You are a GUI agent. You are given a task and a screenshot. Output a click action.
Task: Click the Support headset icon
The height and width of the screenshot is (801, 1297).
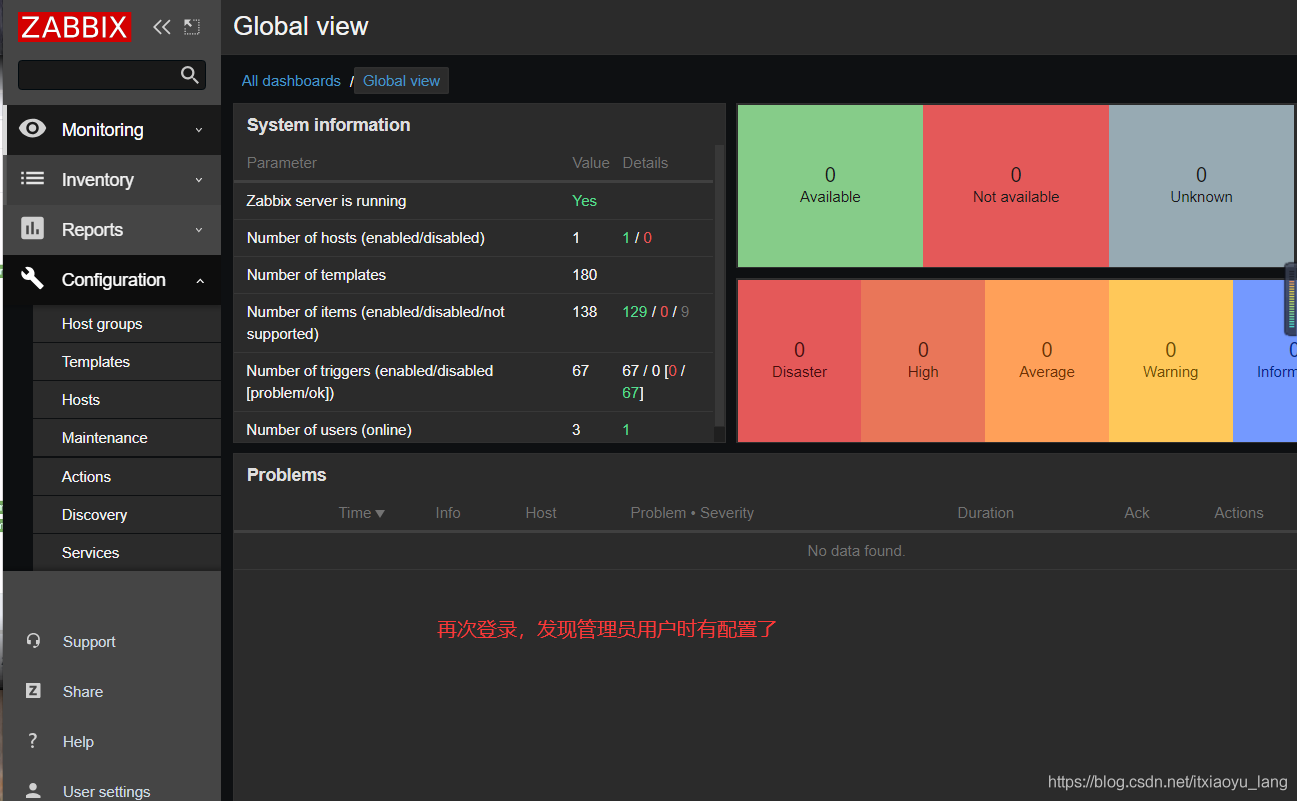click(x=33, y=641)
